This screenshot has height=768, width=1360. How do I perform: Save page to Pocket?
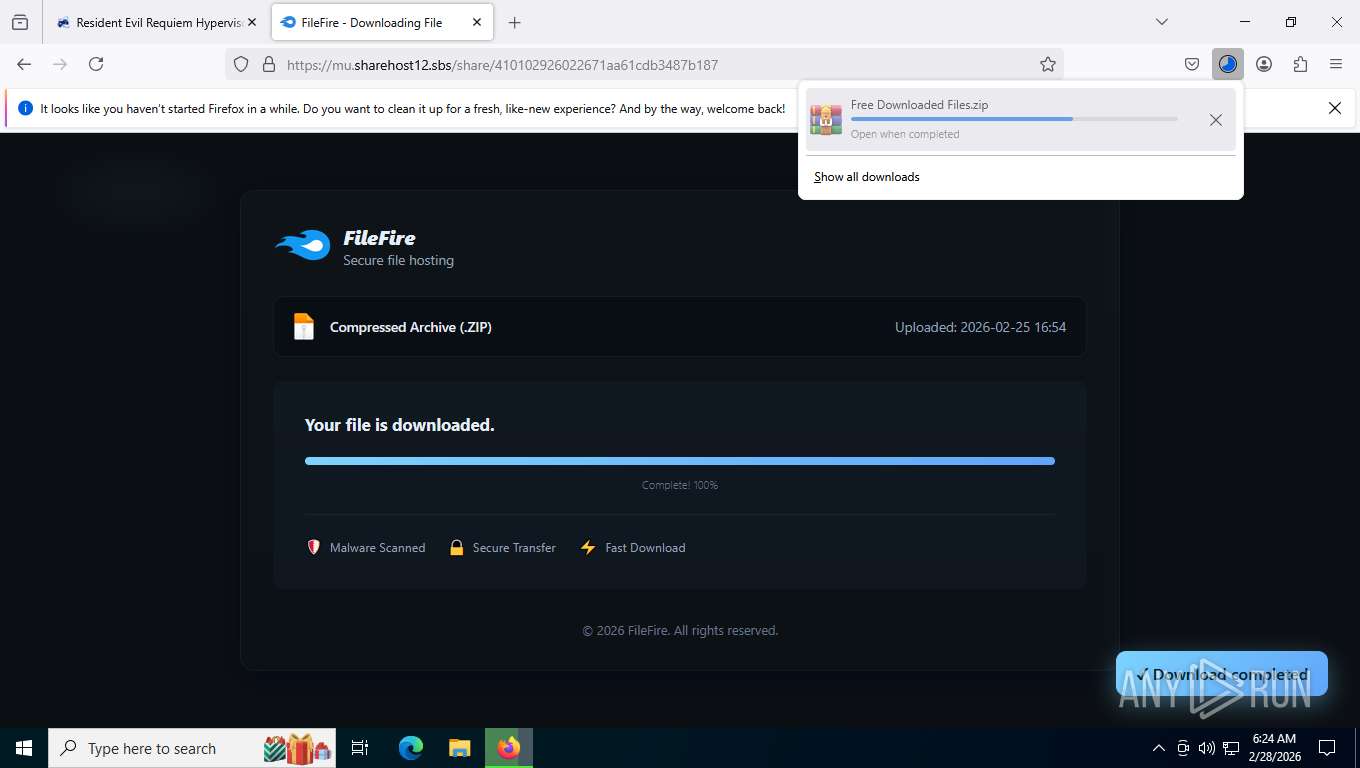tap(1192, 64)
